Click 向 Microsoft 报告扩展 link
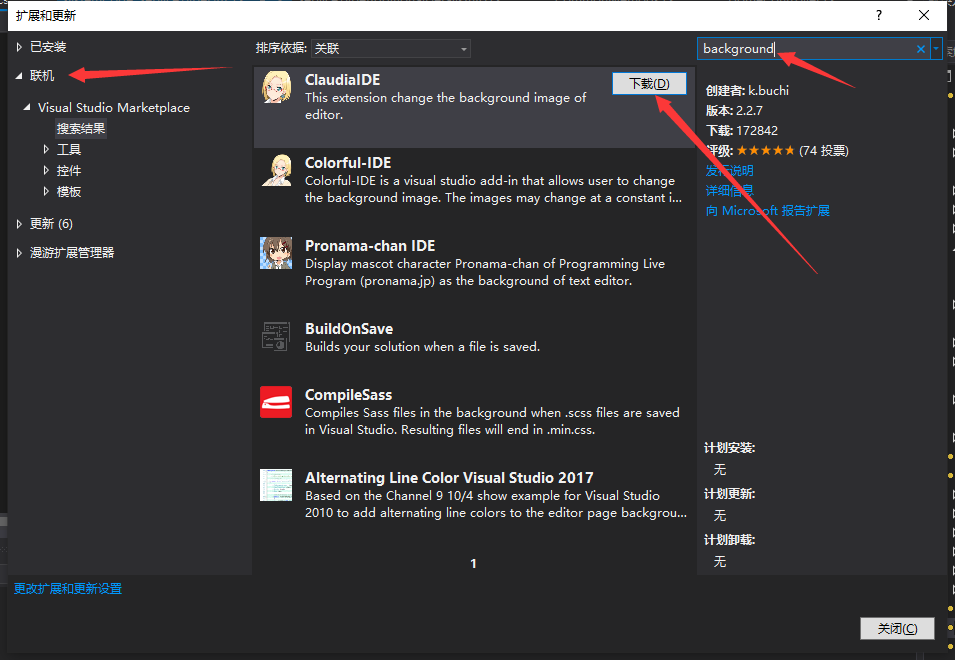The width and height of the screenshot is (955, 660). [x=767, y=211]
